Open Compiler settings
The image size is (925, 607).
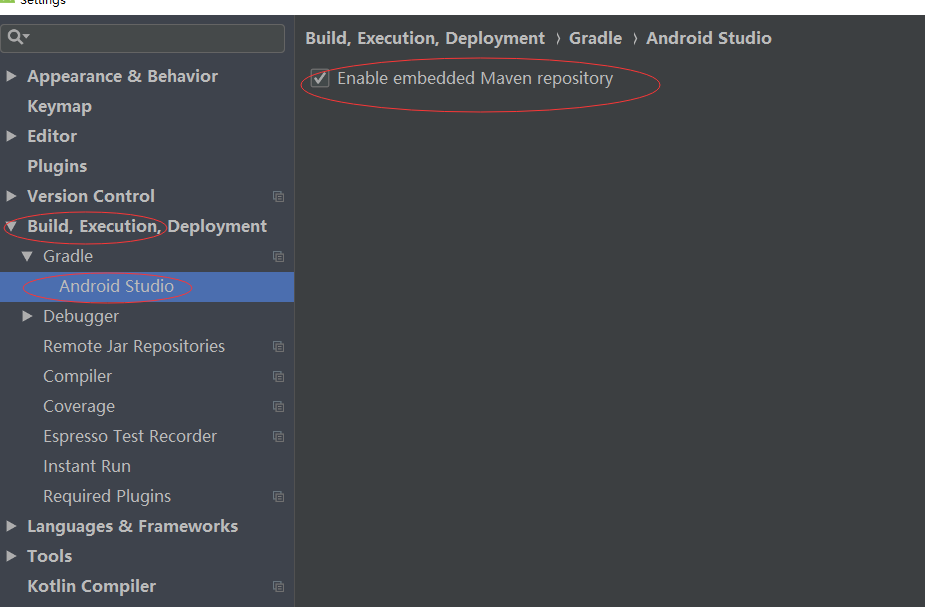point(77,376)
